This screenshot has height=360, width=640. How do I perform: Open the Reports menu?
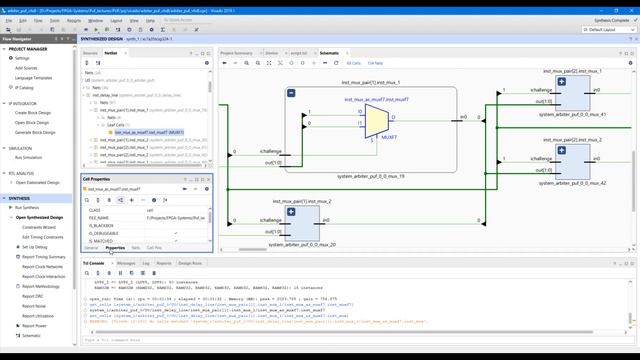pyautogui.click(x=74, y=20)
